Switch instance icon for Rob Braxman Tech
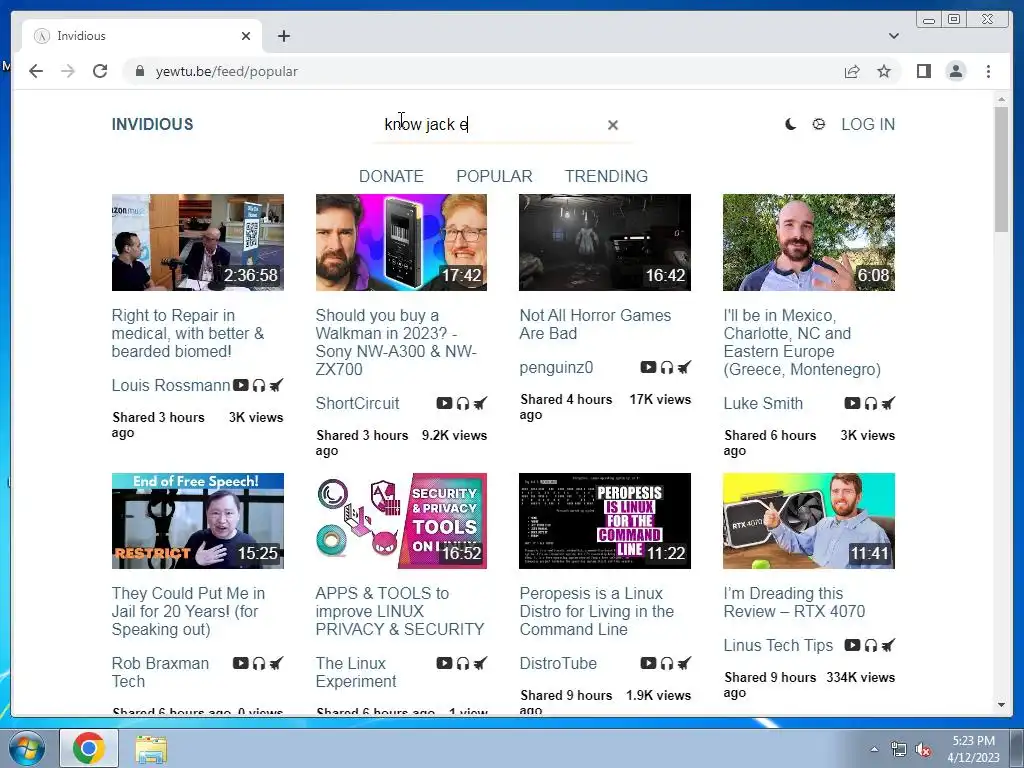This screenshot has height=768, width=1024. [276, 663]
